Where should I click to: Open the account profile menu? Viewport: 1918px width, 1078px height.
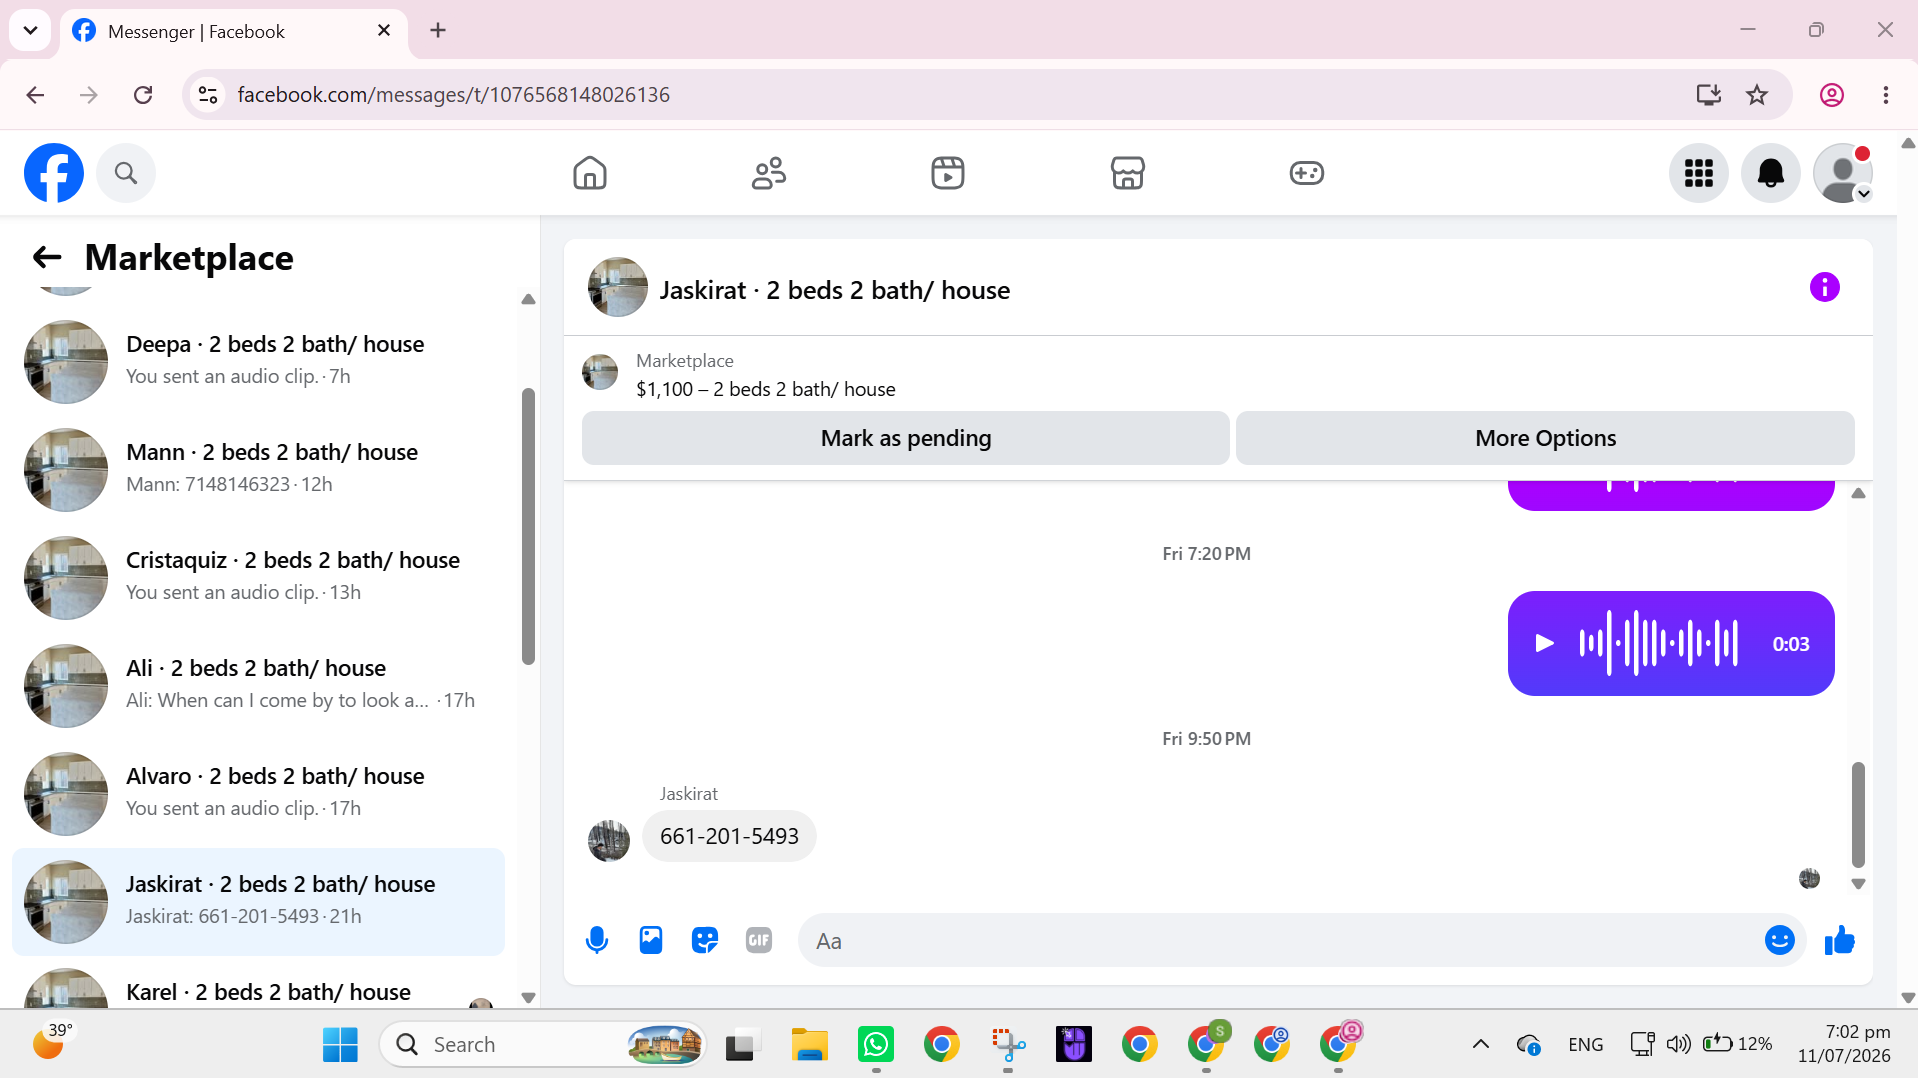coord(1843,173)
